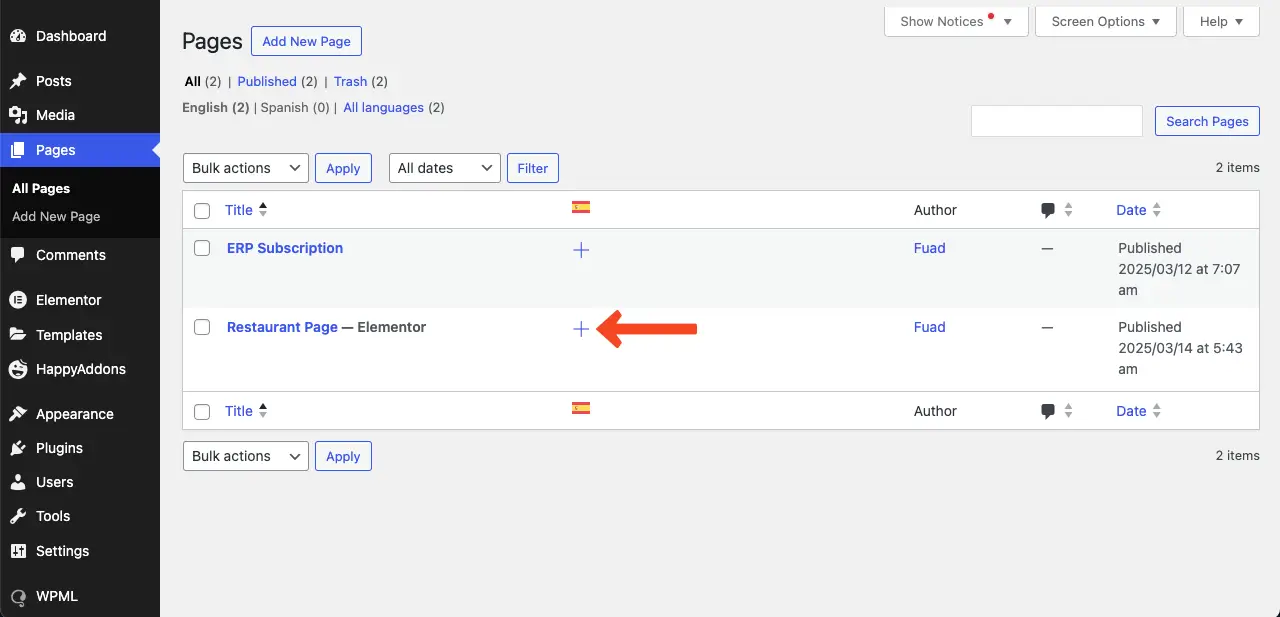Open the Media menu

click(80, 115)
